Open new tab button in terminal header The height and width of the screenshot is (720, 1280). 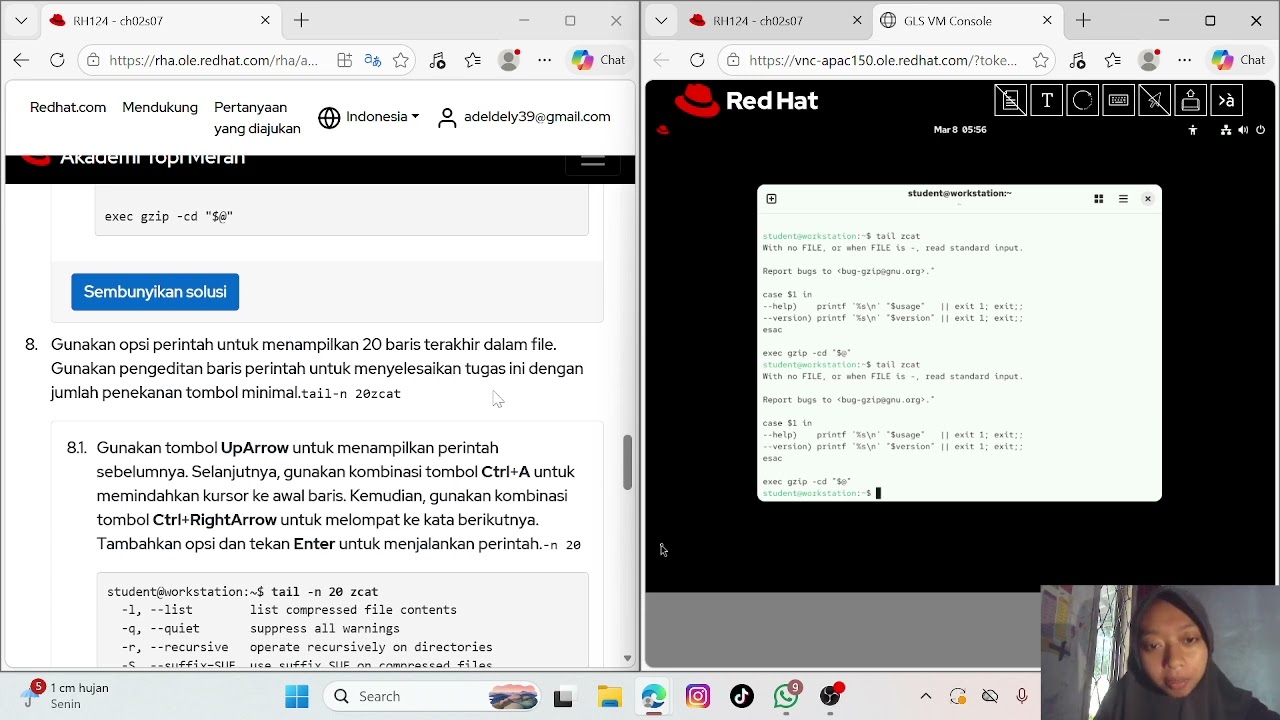[x=771, y=199]
